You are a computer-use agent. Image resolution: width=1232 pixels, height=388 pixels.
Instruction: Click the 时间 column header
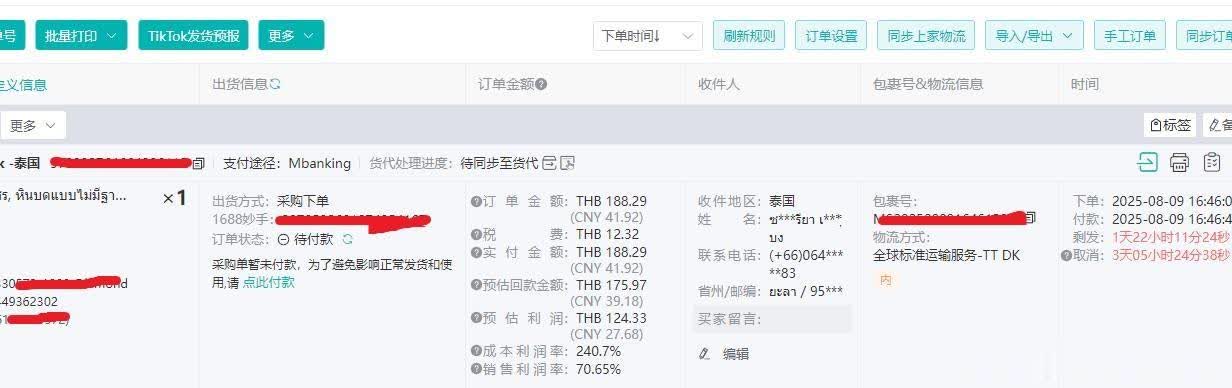[1084, 85]
